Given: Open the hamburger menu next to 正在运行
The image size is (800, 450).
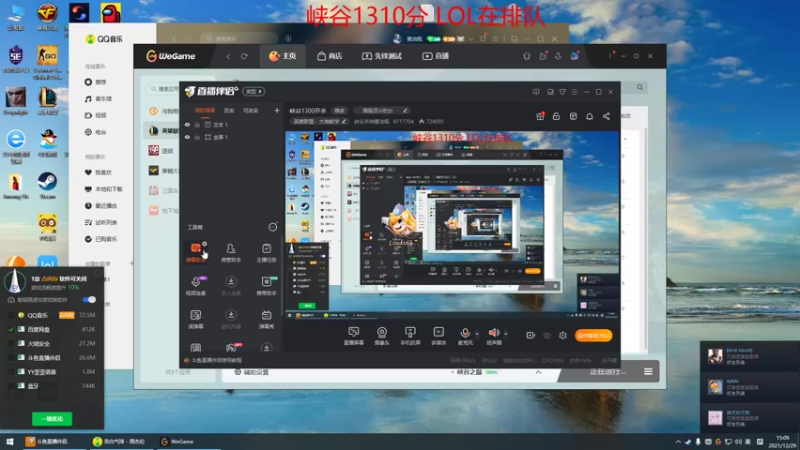Looking at the screenshot, I should coord(648,371).
